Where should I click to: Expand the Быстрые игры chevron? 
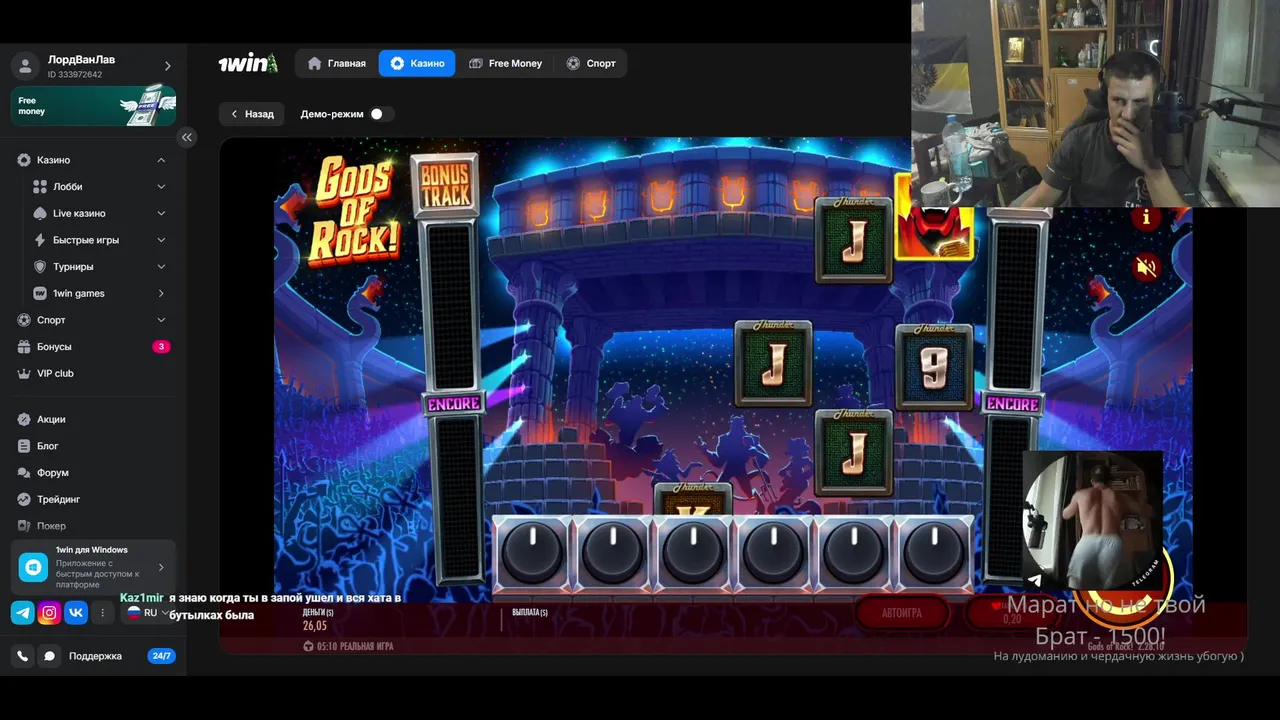click(x=161, y=240)
